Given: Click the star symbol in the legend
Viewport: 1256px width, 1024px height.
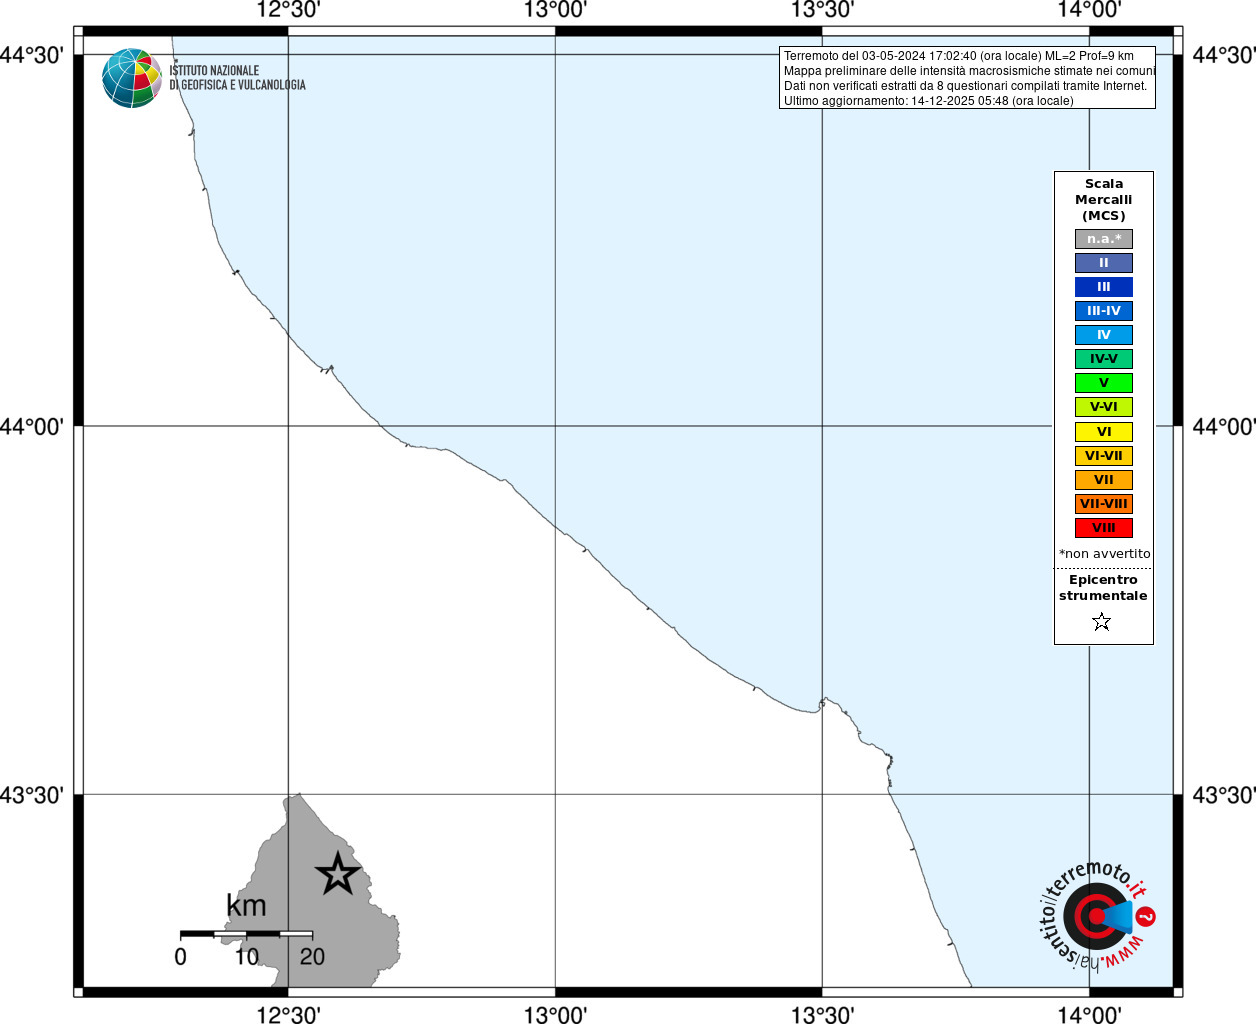Looking at the screenshot, I should click(x=1102, y=622).
